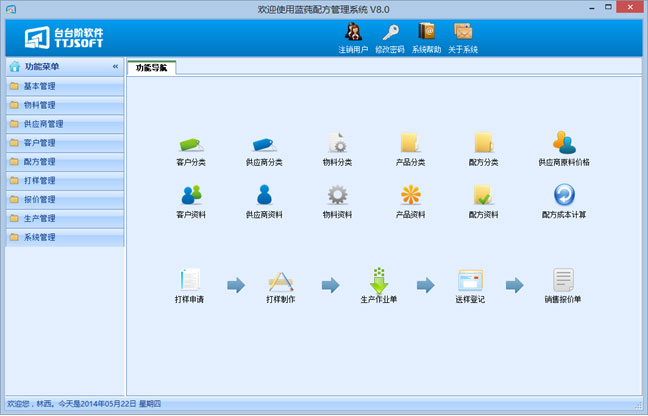Click 关于系统 in the toolbar
Viewport: 648px width, 416px height.
tap(462, 37)
